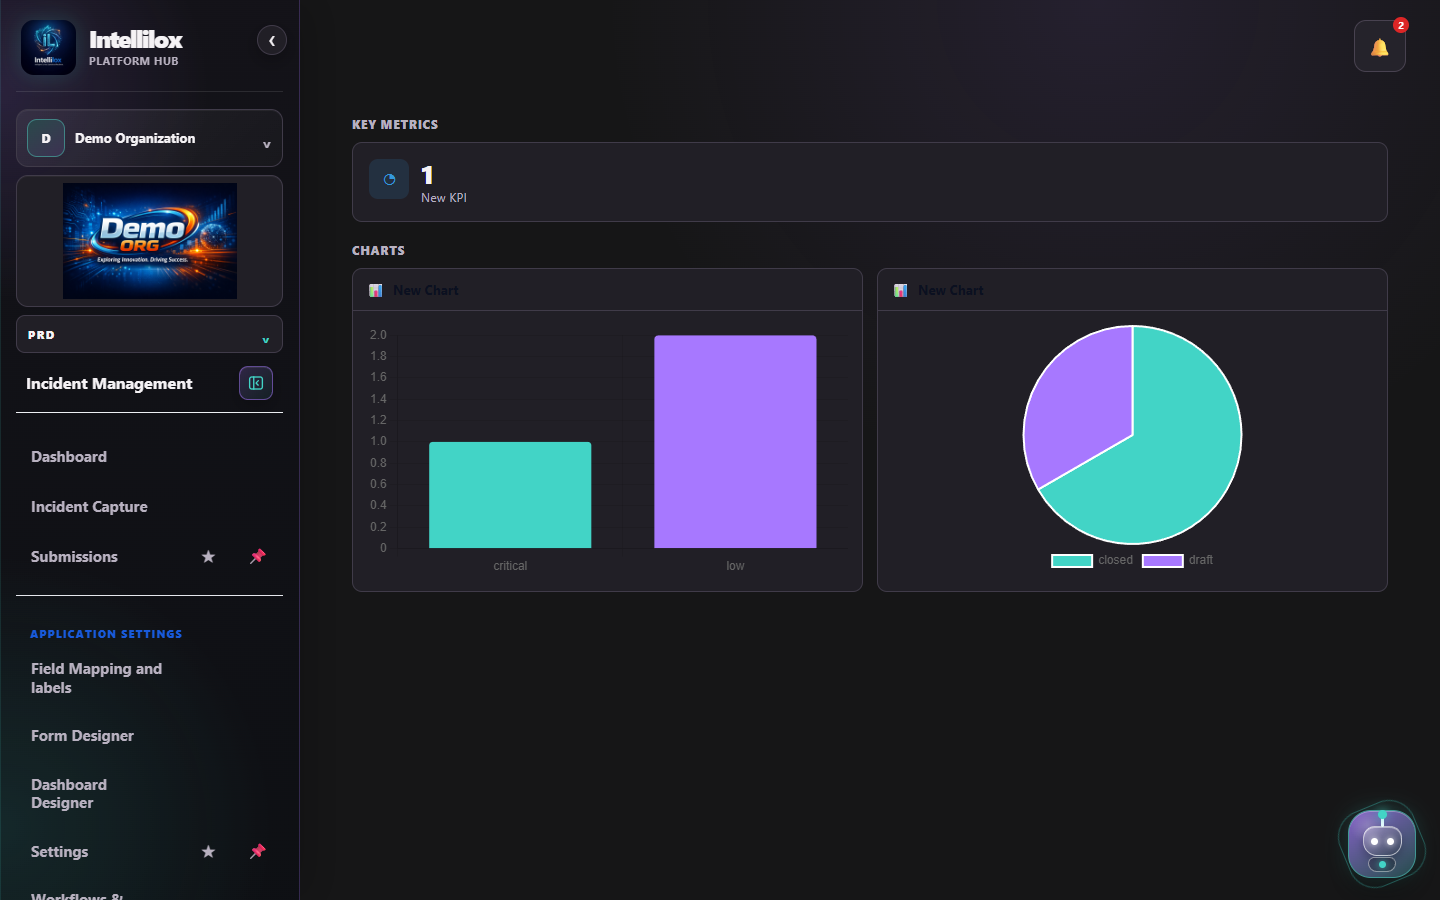Click the KPI pie icon
1440x900 pixels.
tap(389, 179)
